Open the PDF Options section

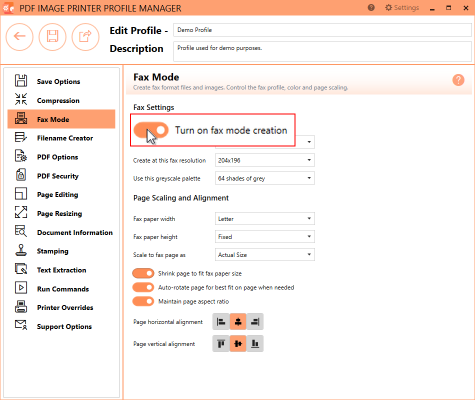pyautogui.click(x=61, y=157)
